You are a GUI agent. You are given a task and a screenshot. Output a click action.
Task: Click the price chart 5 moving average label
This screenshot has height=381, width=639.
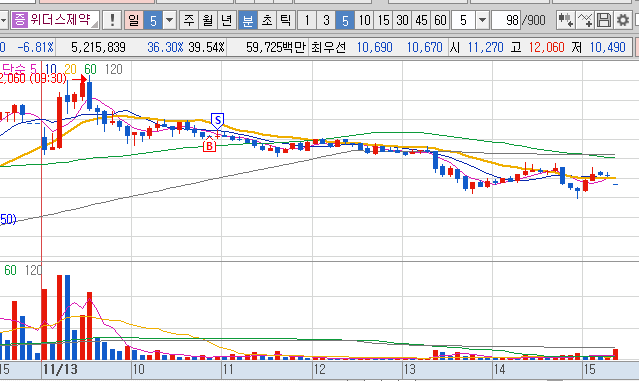click(33, 69)
